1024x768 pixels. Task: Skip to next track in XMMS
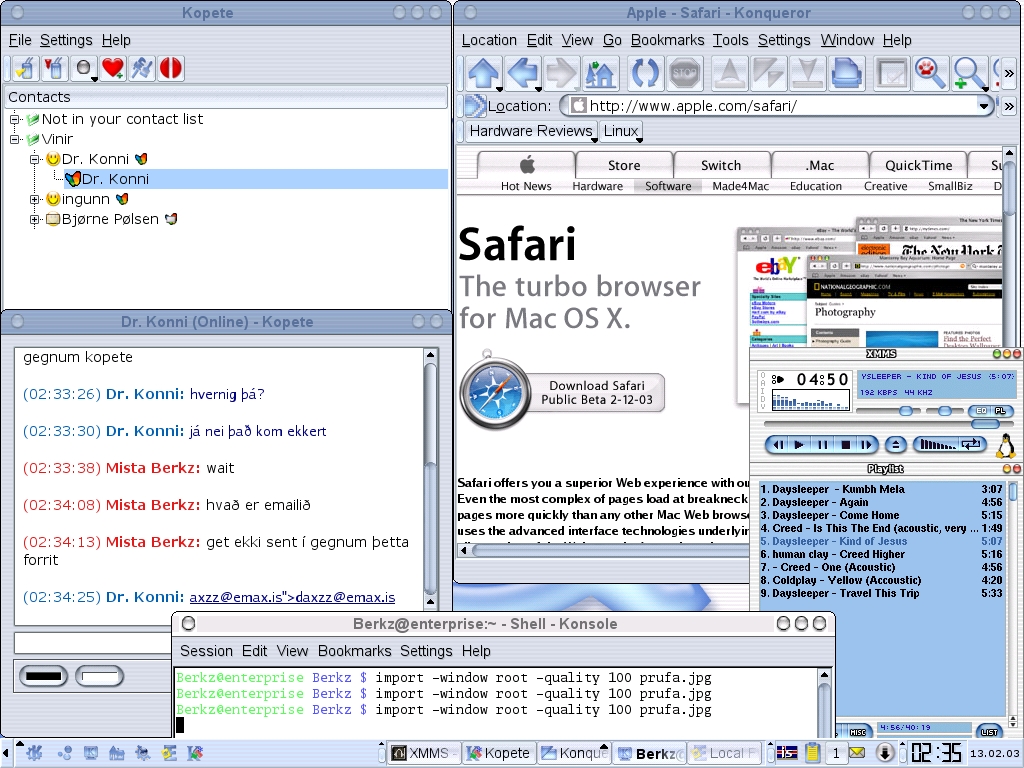pos(867,445)
